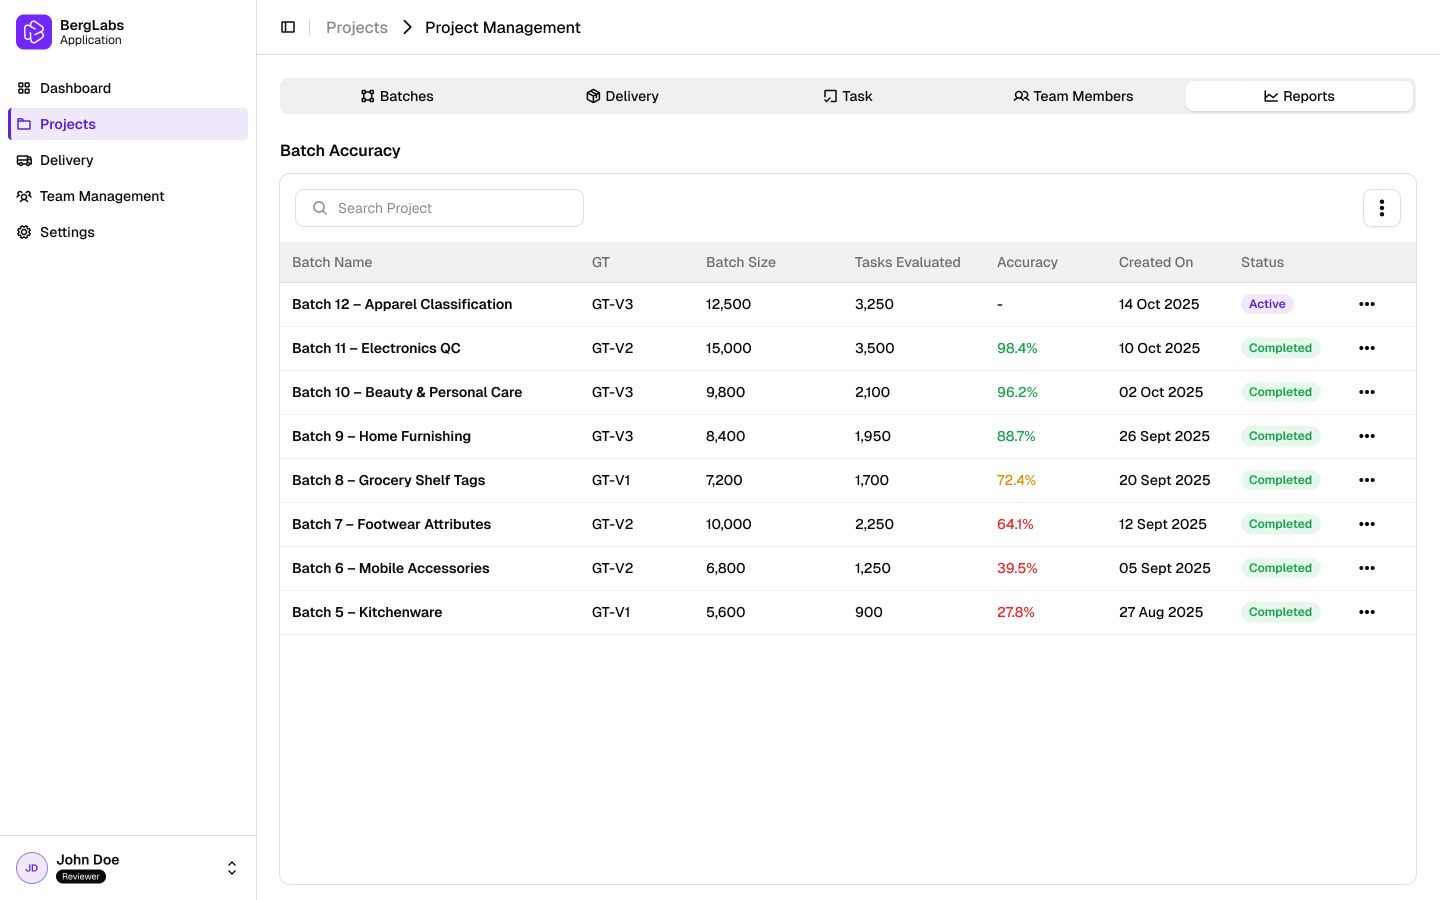The width and height of the screenshot is (1440, 900).
Task: Switch to the Team Members tab
Action: [1073, 96]
